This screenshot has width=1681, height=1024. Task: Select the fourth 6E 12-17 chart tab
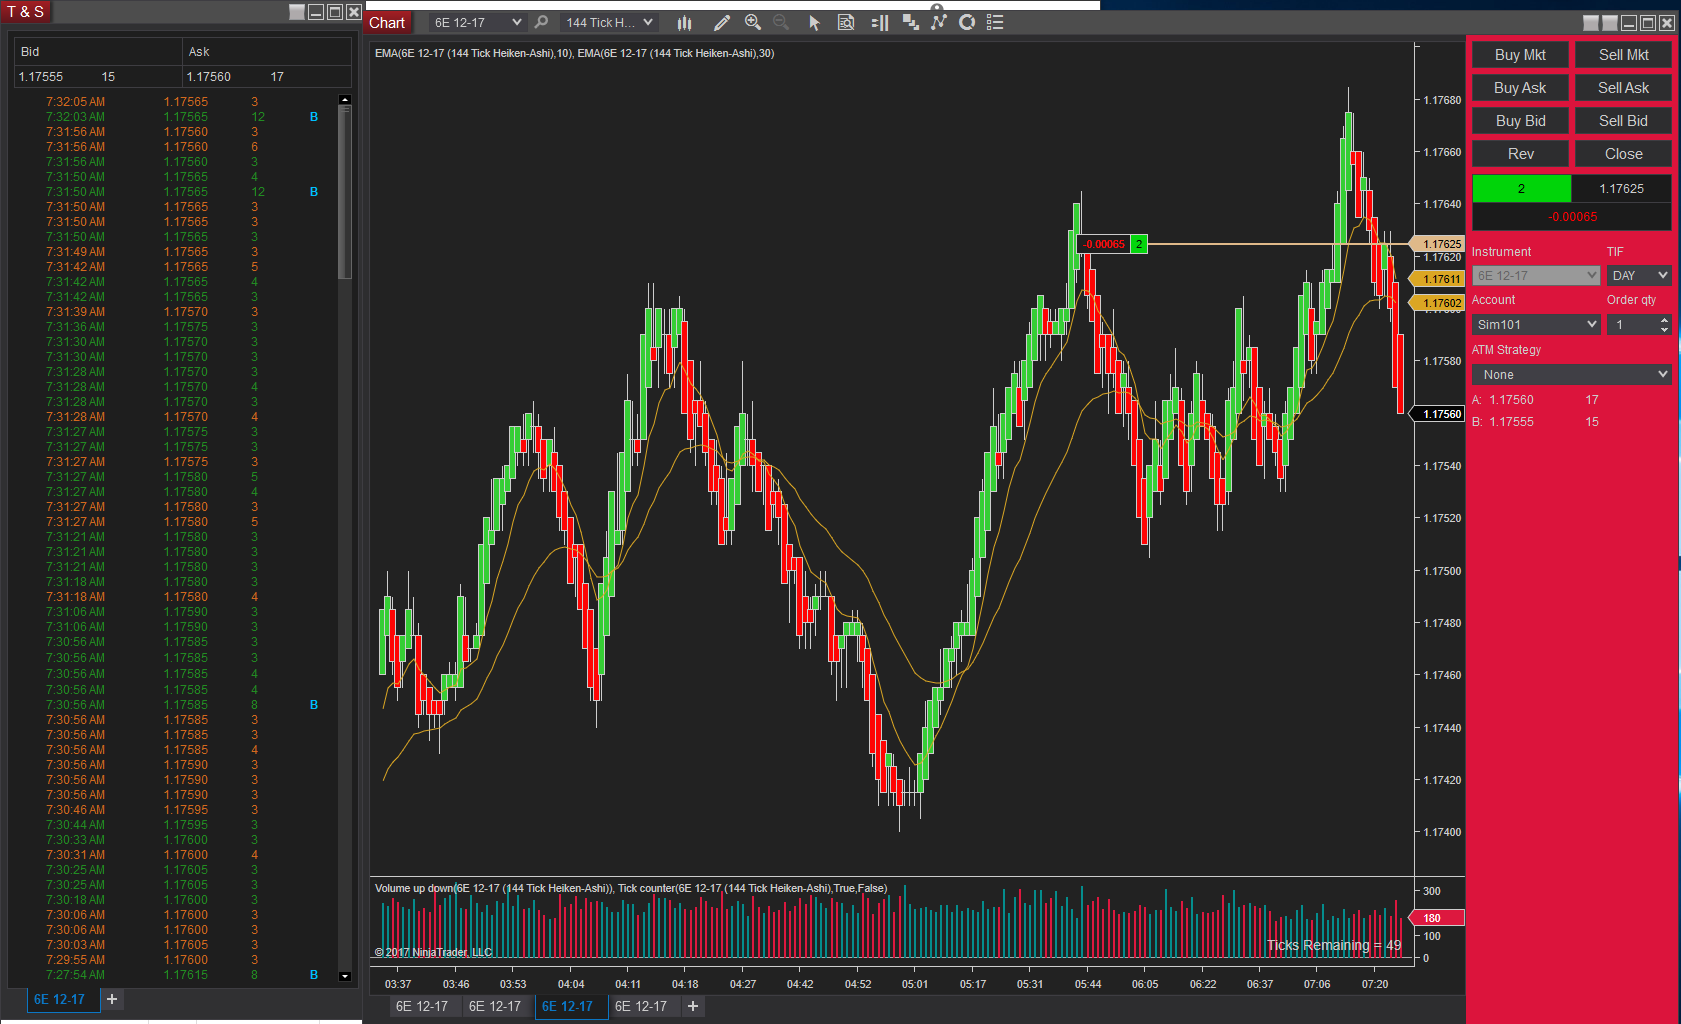coord(641,1006)
